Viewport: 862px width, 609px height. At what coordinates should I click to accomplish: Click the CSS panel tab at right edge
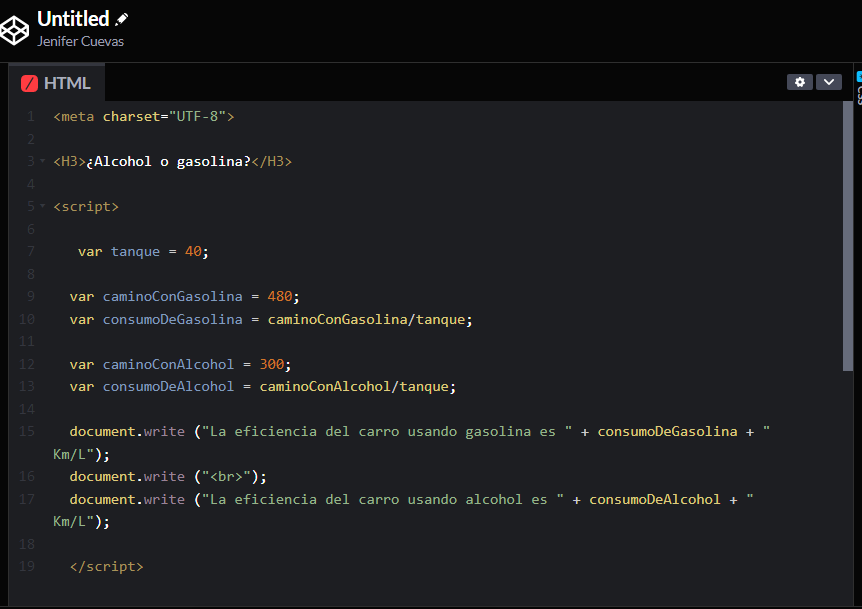859,88
